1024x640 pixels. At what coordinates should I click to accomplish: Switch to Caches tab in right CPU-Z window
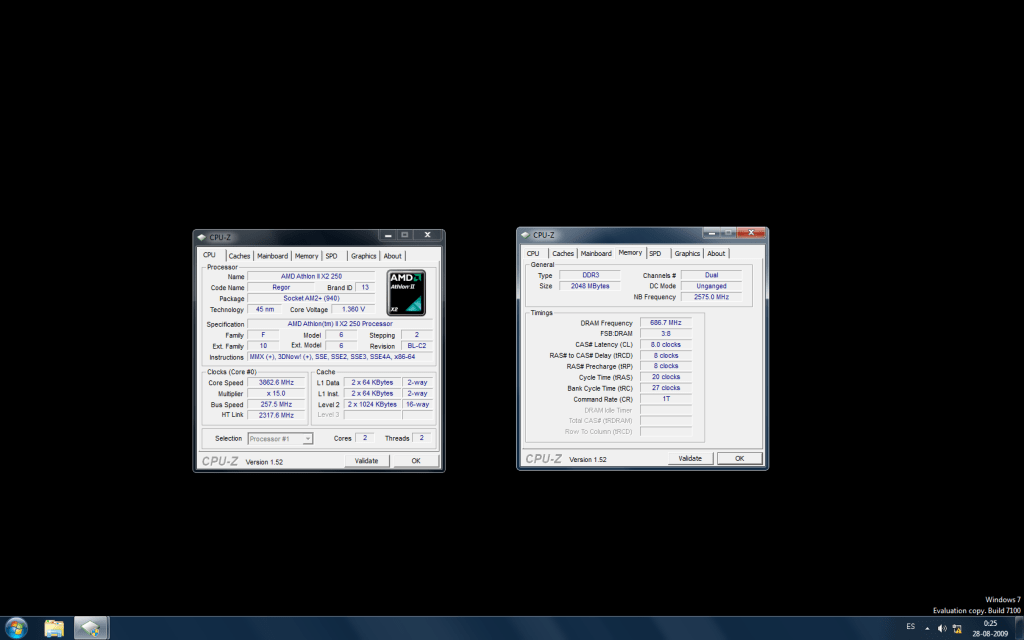(563, 253)
